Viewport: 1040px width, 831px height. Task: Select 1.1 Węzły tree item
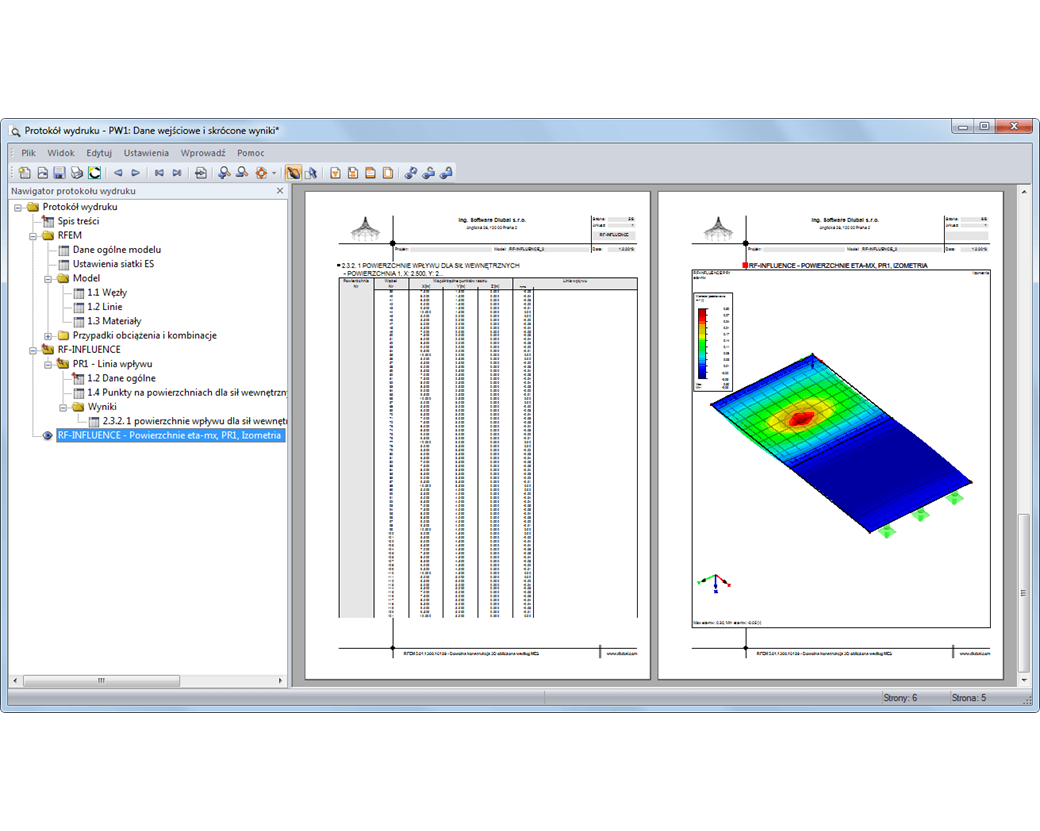pos(107,292)
